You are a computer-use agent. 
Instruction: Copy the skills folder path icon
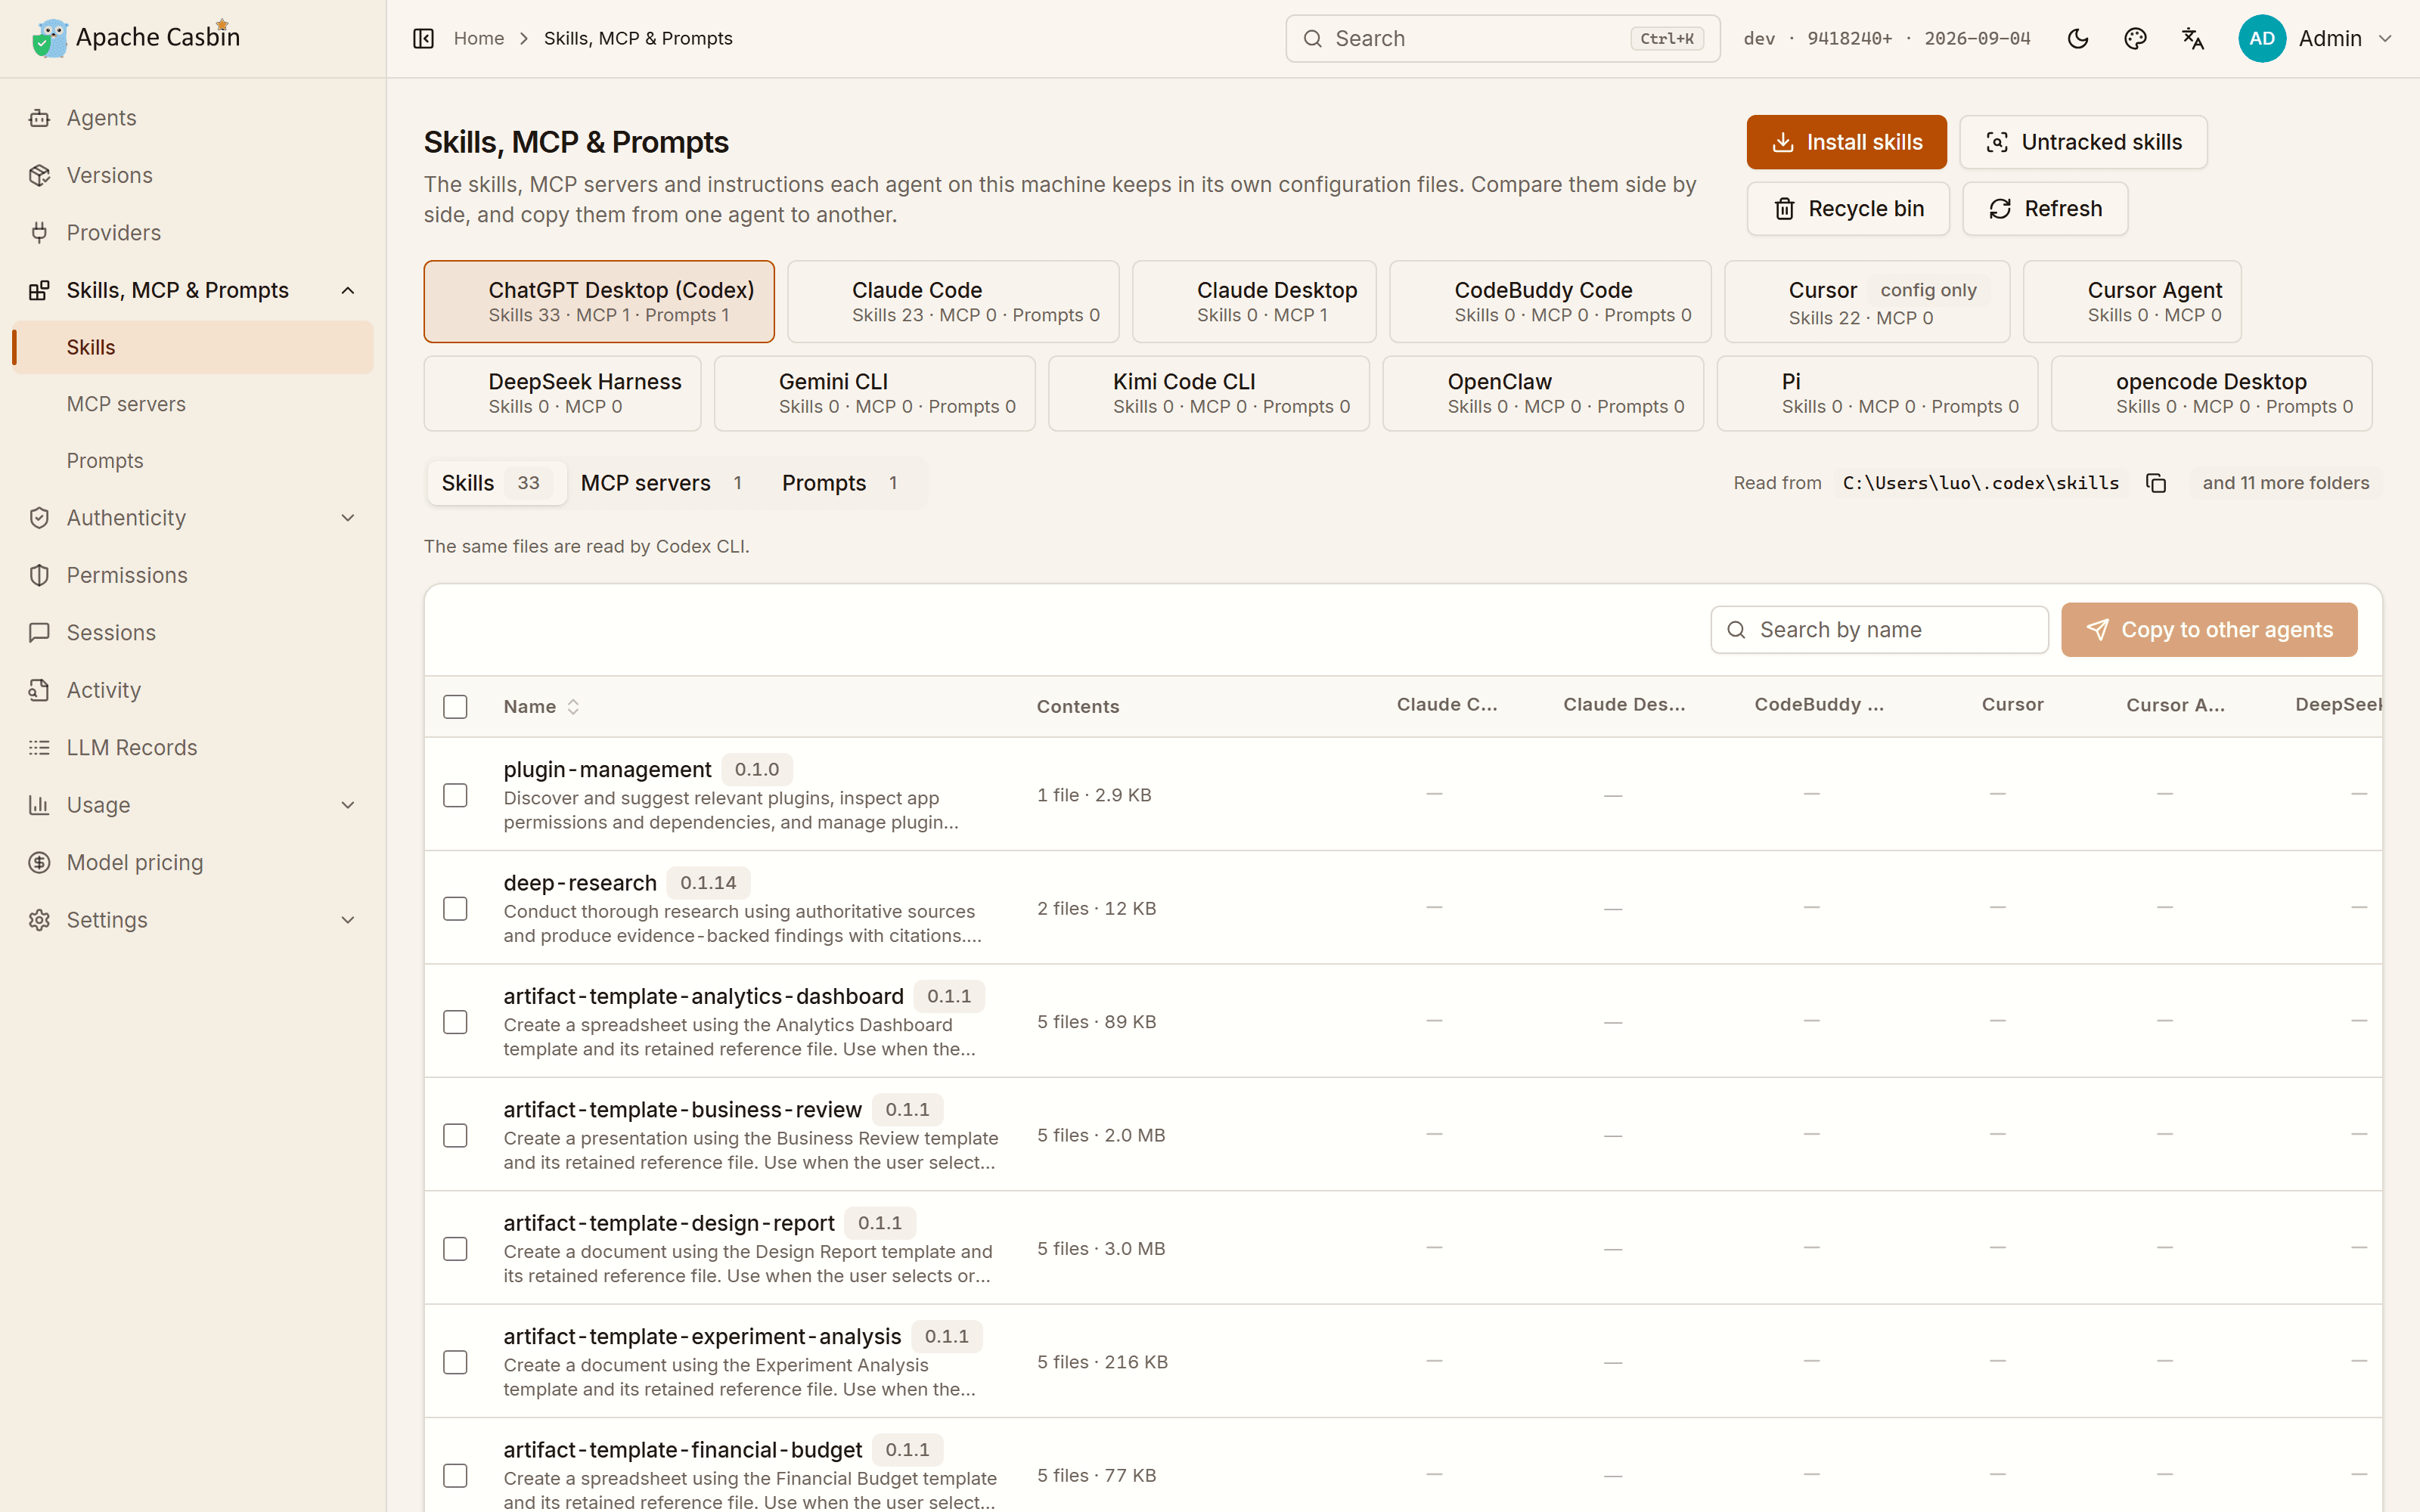coord(2156,483)
